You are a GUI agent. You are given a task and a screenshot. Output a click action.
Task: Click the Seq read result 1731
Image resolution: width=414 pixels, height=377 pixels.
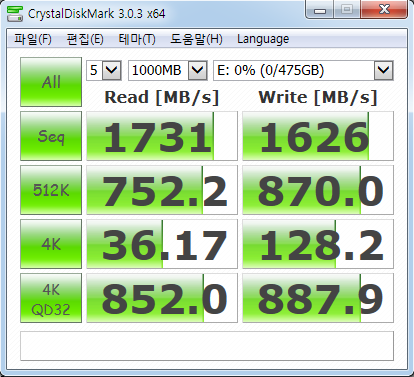162,136
